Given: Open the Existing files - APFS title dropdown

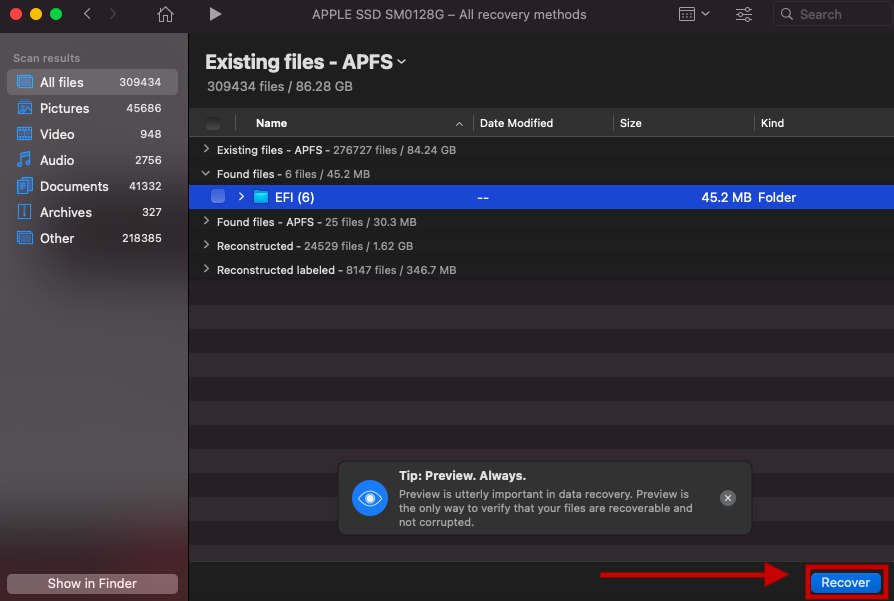Looking at the screenshot, I should pyautogui.click(x=402, y=62).
